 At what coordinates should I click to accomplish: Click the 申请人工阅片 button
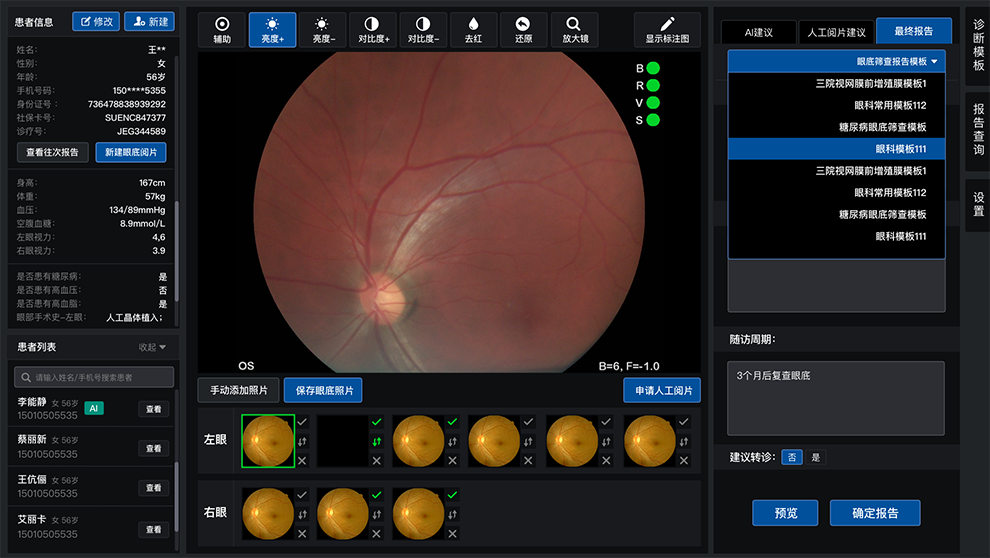(x=661, y=390)
